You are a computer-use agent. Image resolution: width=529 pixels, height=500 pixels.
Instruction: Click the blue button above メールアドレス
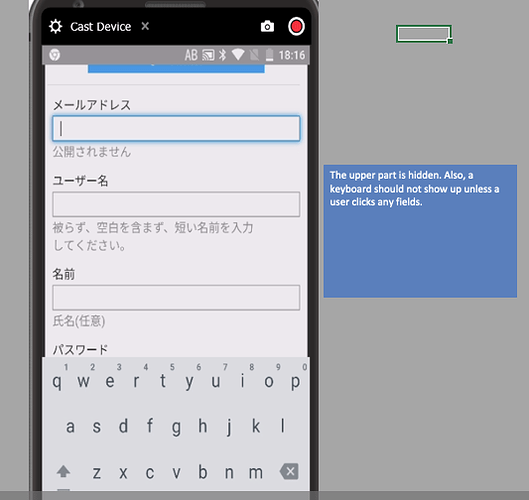tap(176, 68)
